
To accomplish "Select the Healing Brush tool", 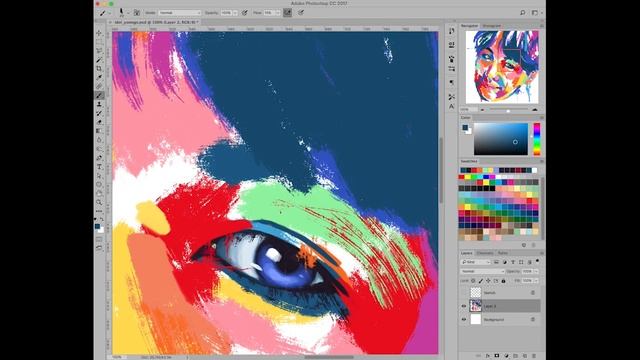I will pyautogui.click(x=99, y=87).
